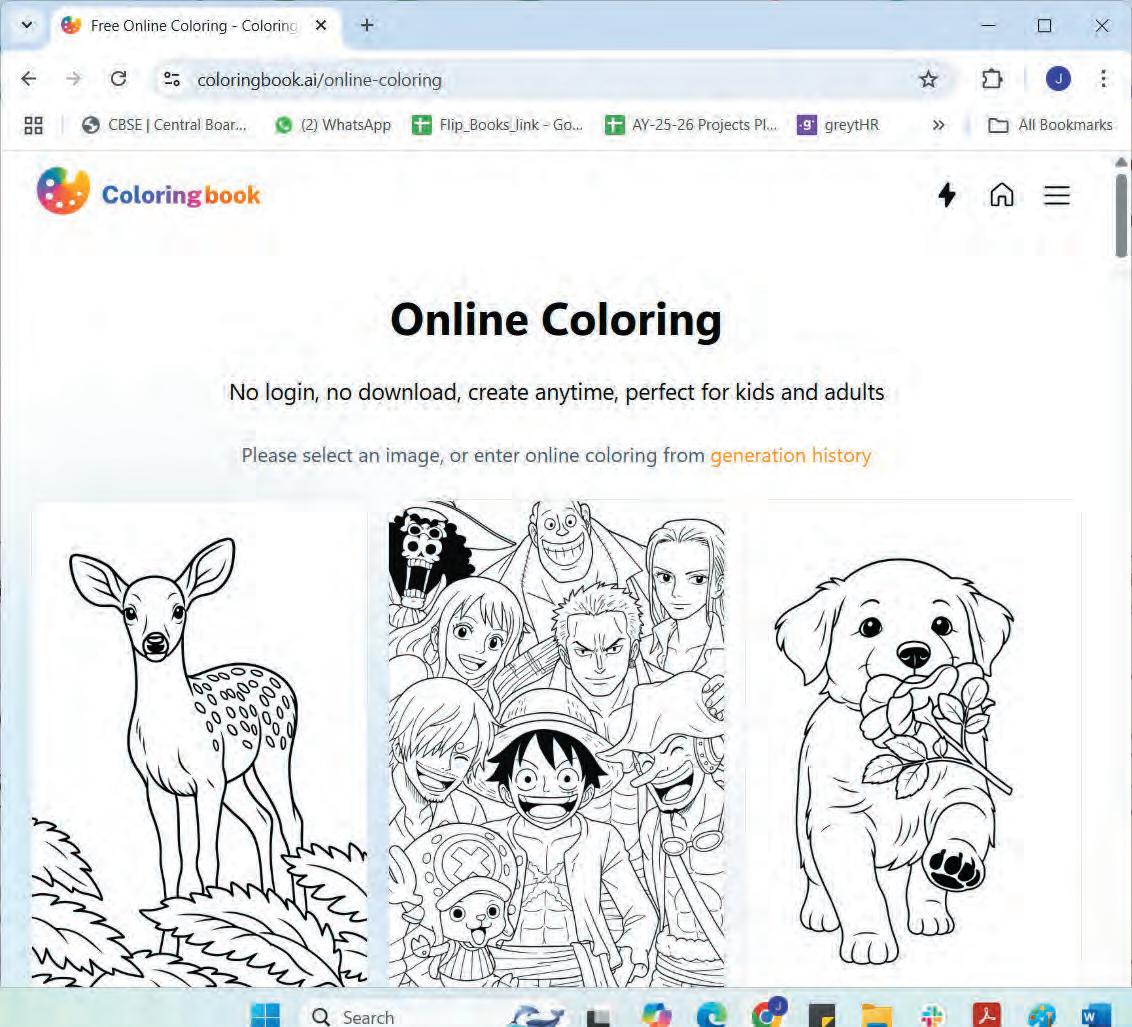Go back to the previous page
This screenshot has height=1027, width=1132.
[x=29, y=79]
